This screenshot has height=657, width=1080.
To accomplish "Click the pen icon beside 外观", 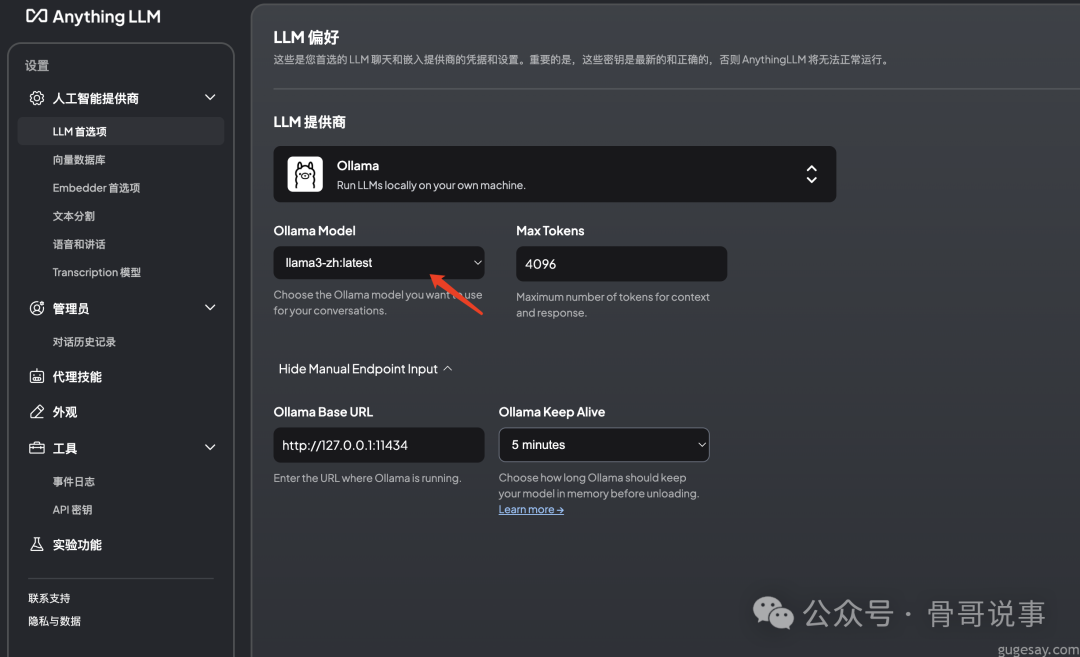I will [37, 411].
